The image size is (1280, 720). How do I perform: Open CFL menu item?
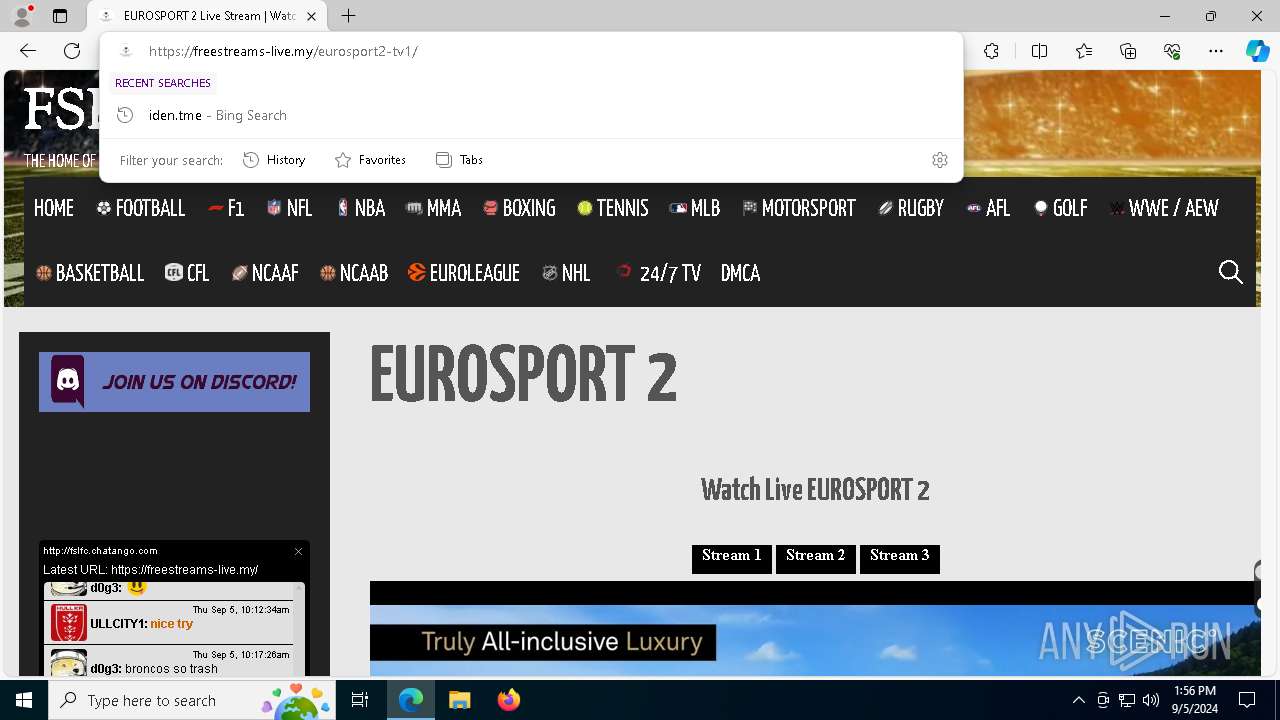click(x=187, y=273)
